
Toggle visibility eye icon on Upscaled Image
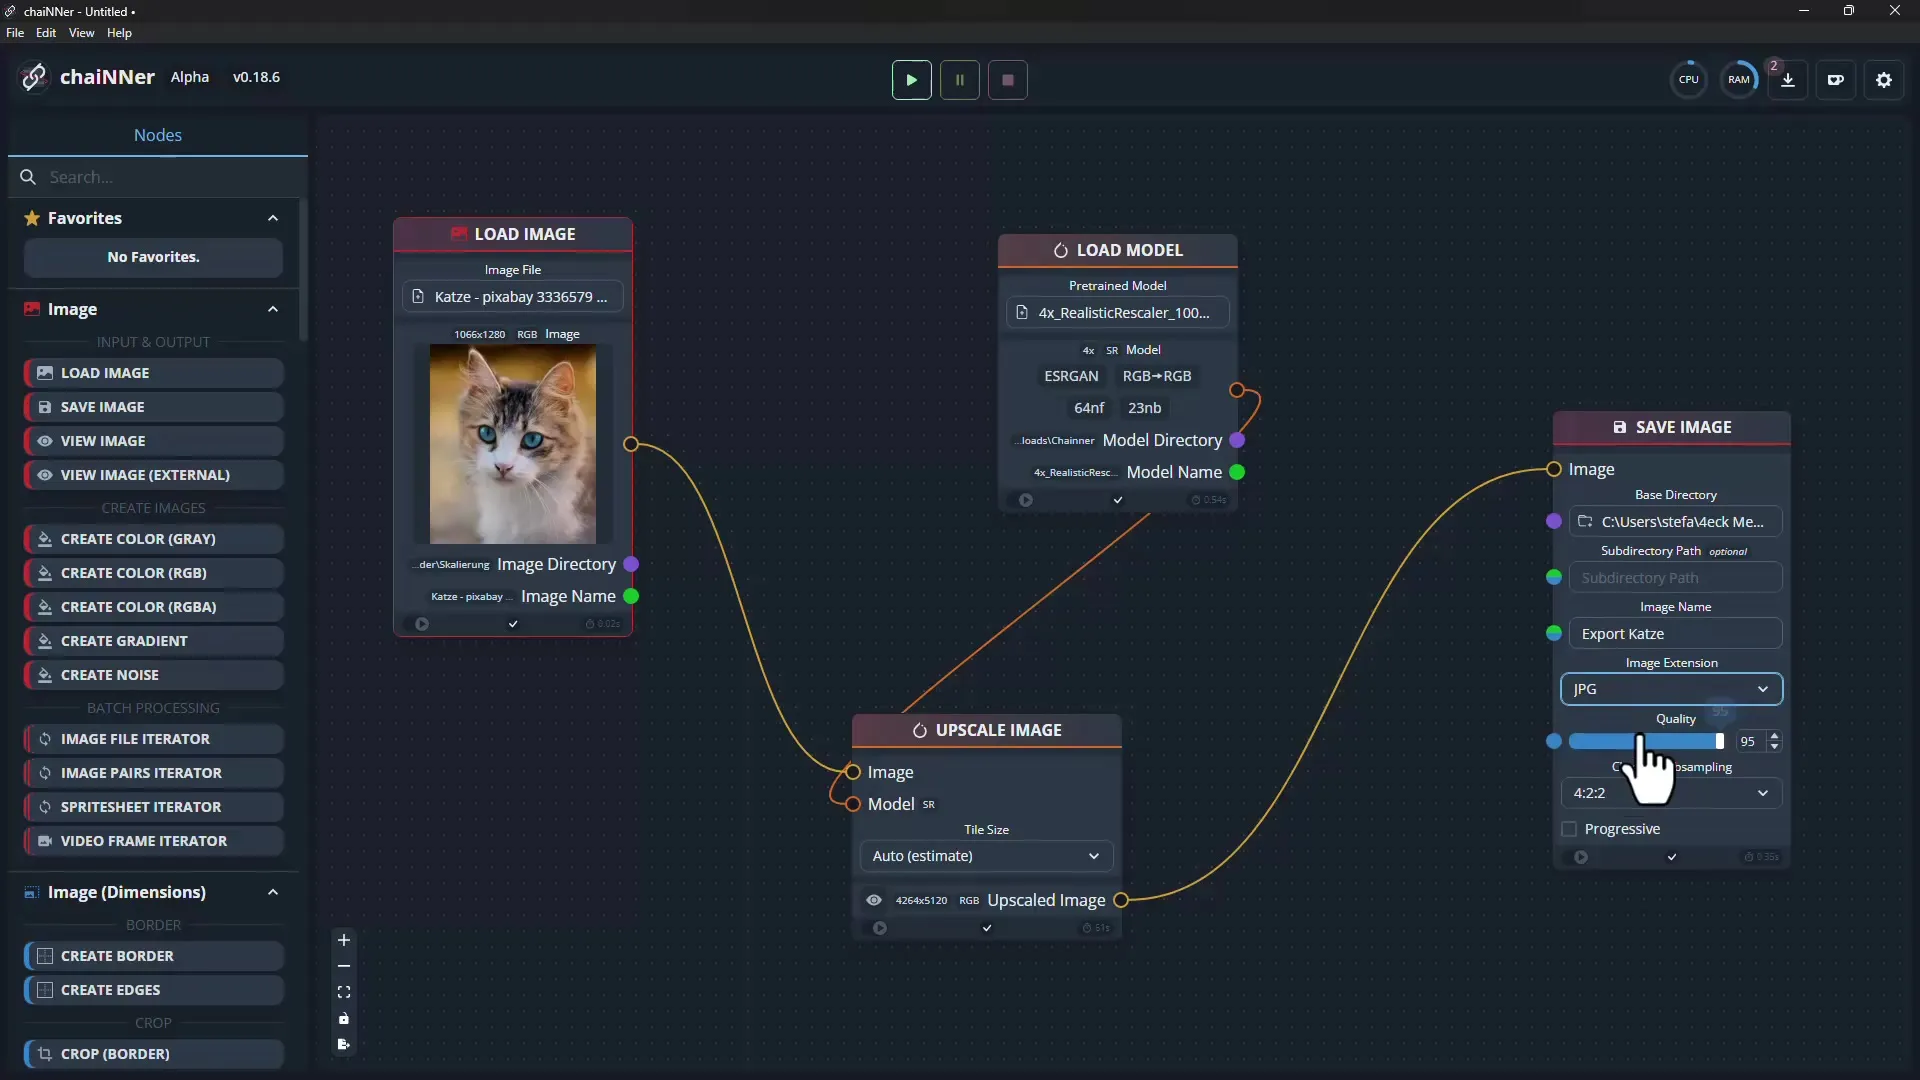pos(873,899)
